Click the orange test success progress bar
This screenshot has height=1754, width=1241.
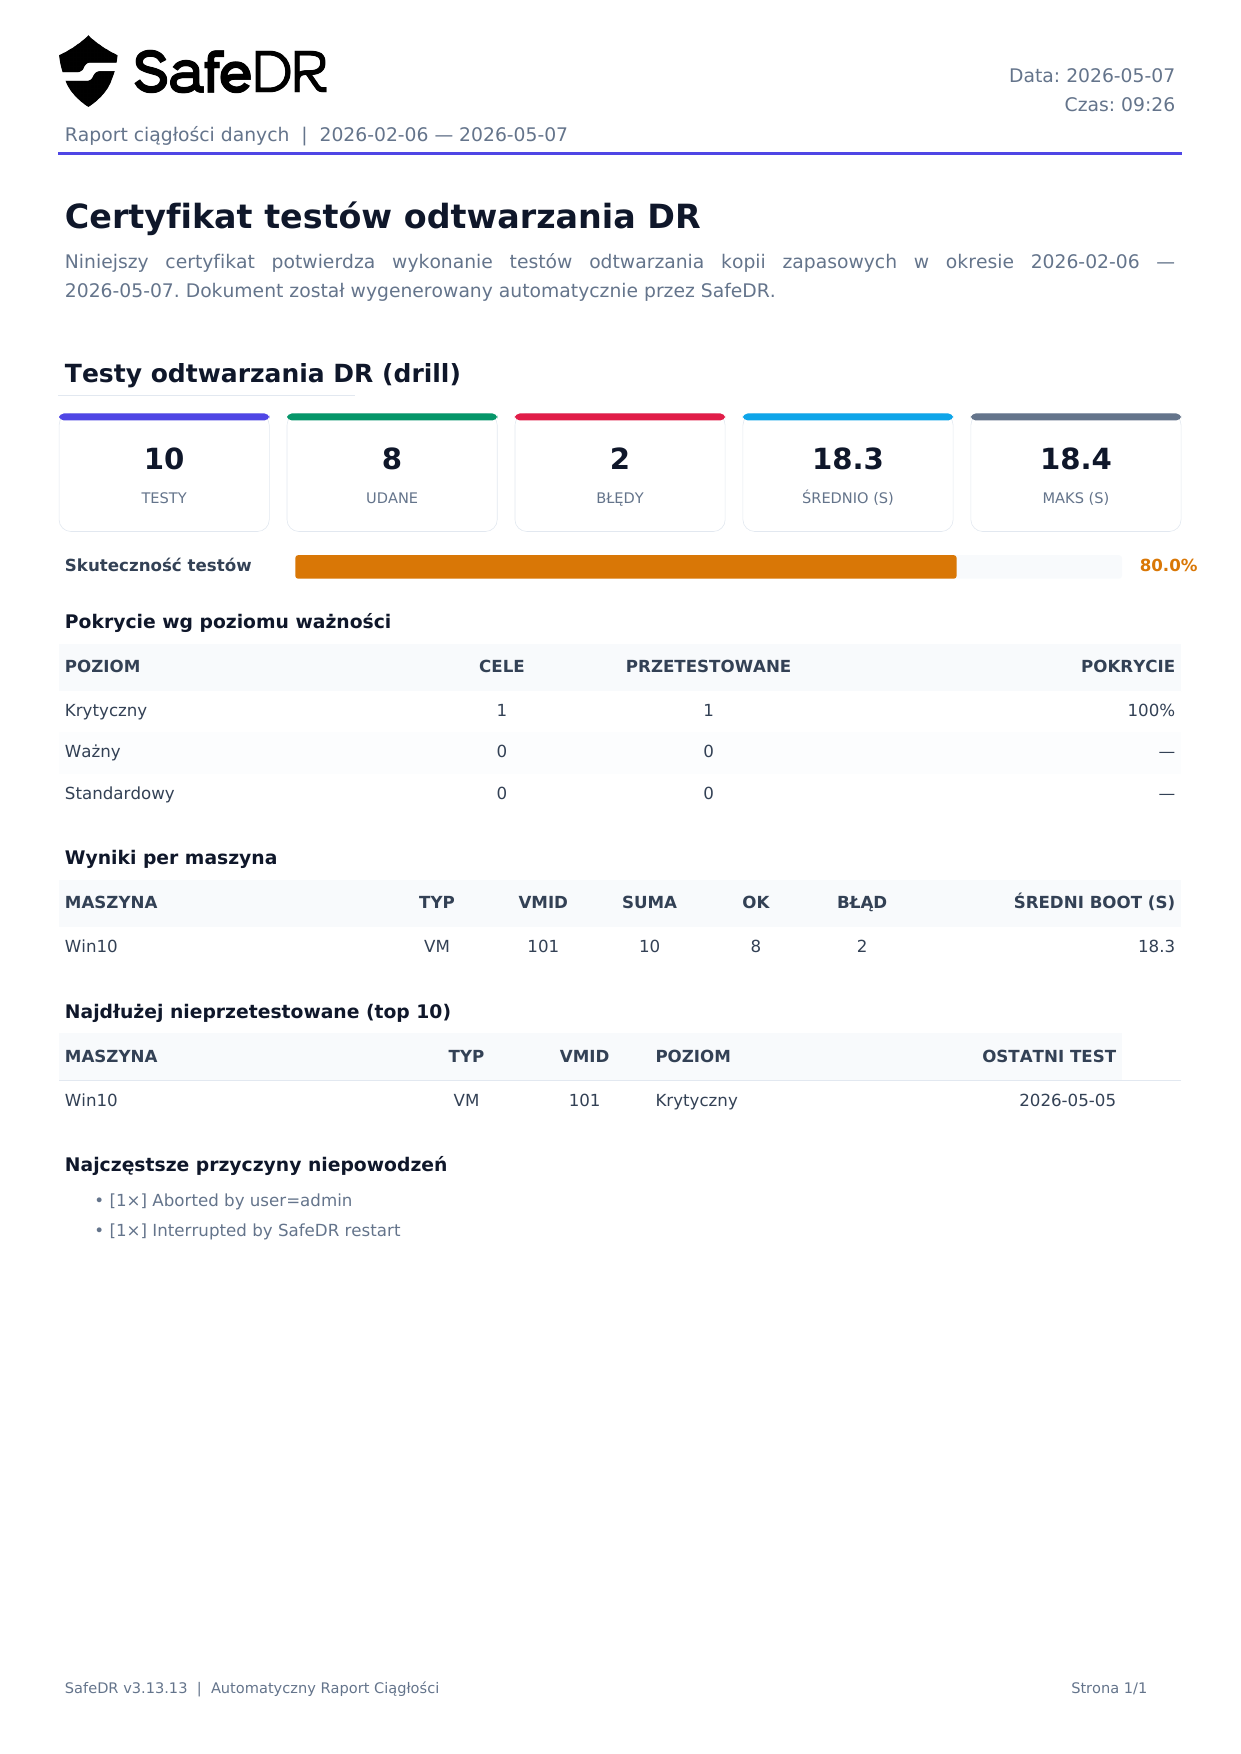tap(626, 567)
